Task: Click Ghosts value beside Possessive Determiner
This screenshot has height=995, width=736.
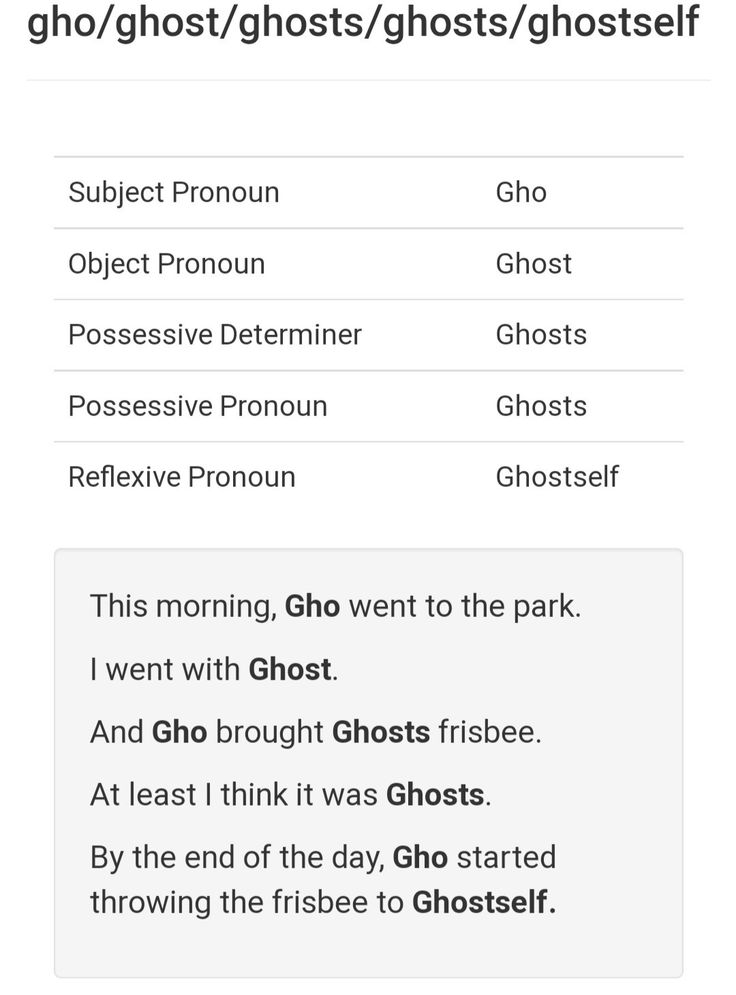Action: [x=541, y=334]
